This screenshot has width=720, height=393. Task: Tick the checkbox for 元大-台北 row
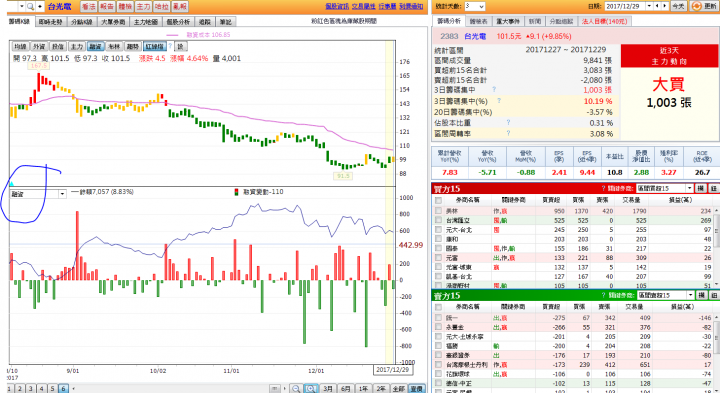point(439,230)
